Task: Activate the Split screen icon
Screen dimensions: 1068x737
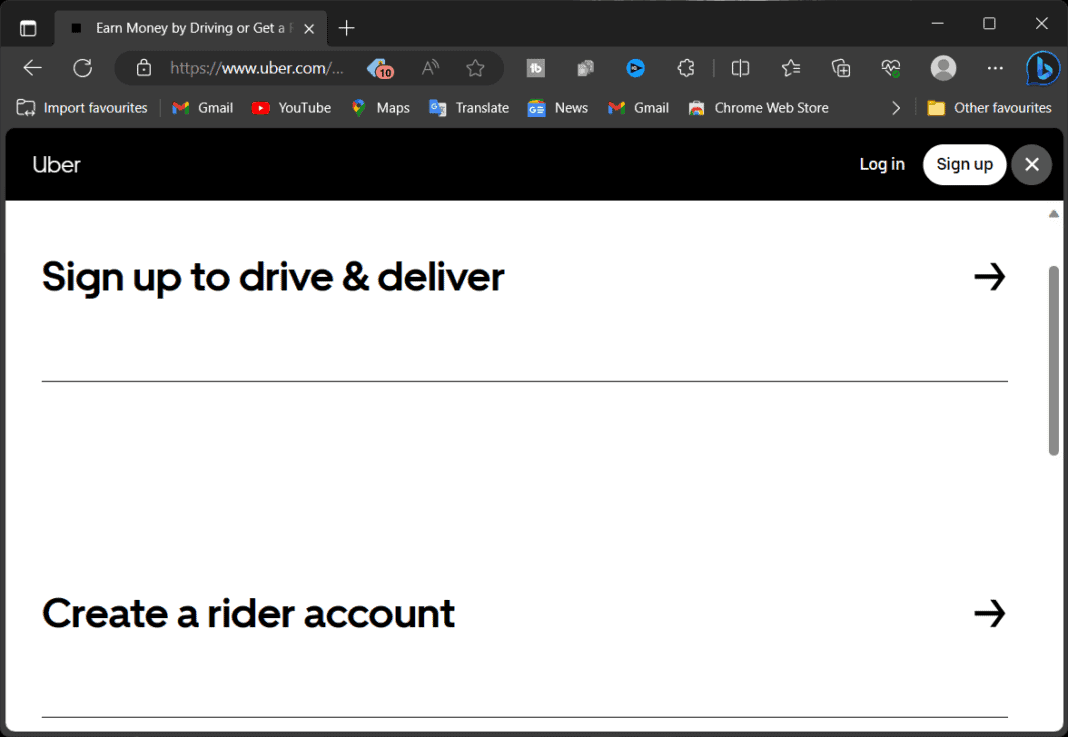Action: click(740, 68)
